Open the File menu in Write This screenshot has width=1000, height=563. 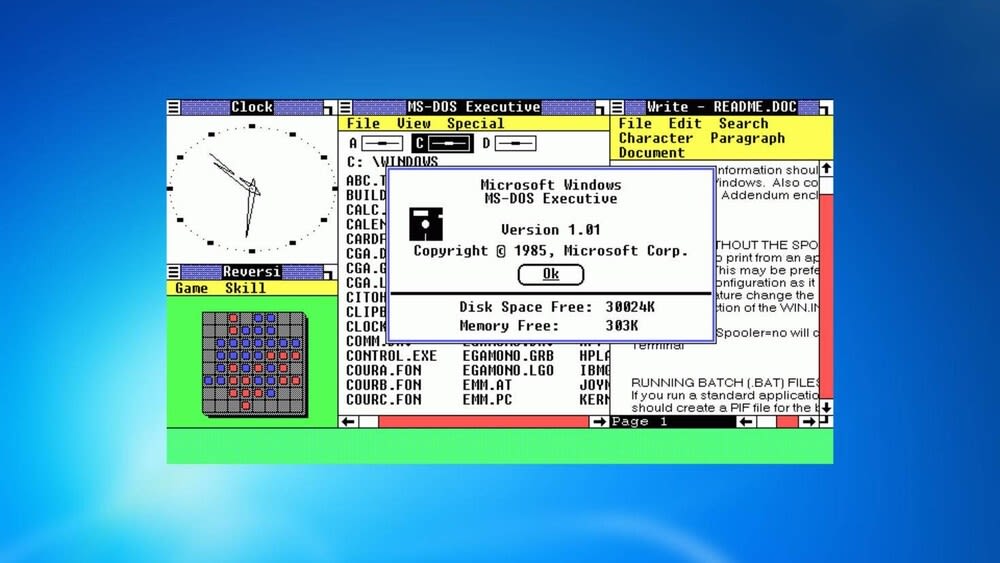(x=635, y=124)
